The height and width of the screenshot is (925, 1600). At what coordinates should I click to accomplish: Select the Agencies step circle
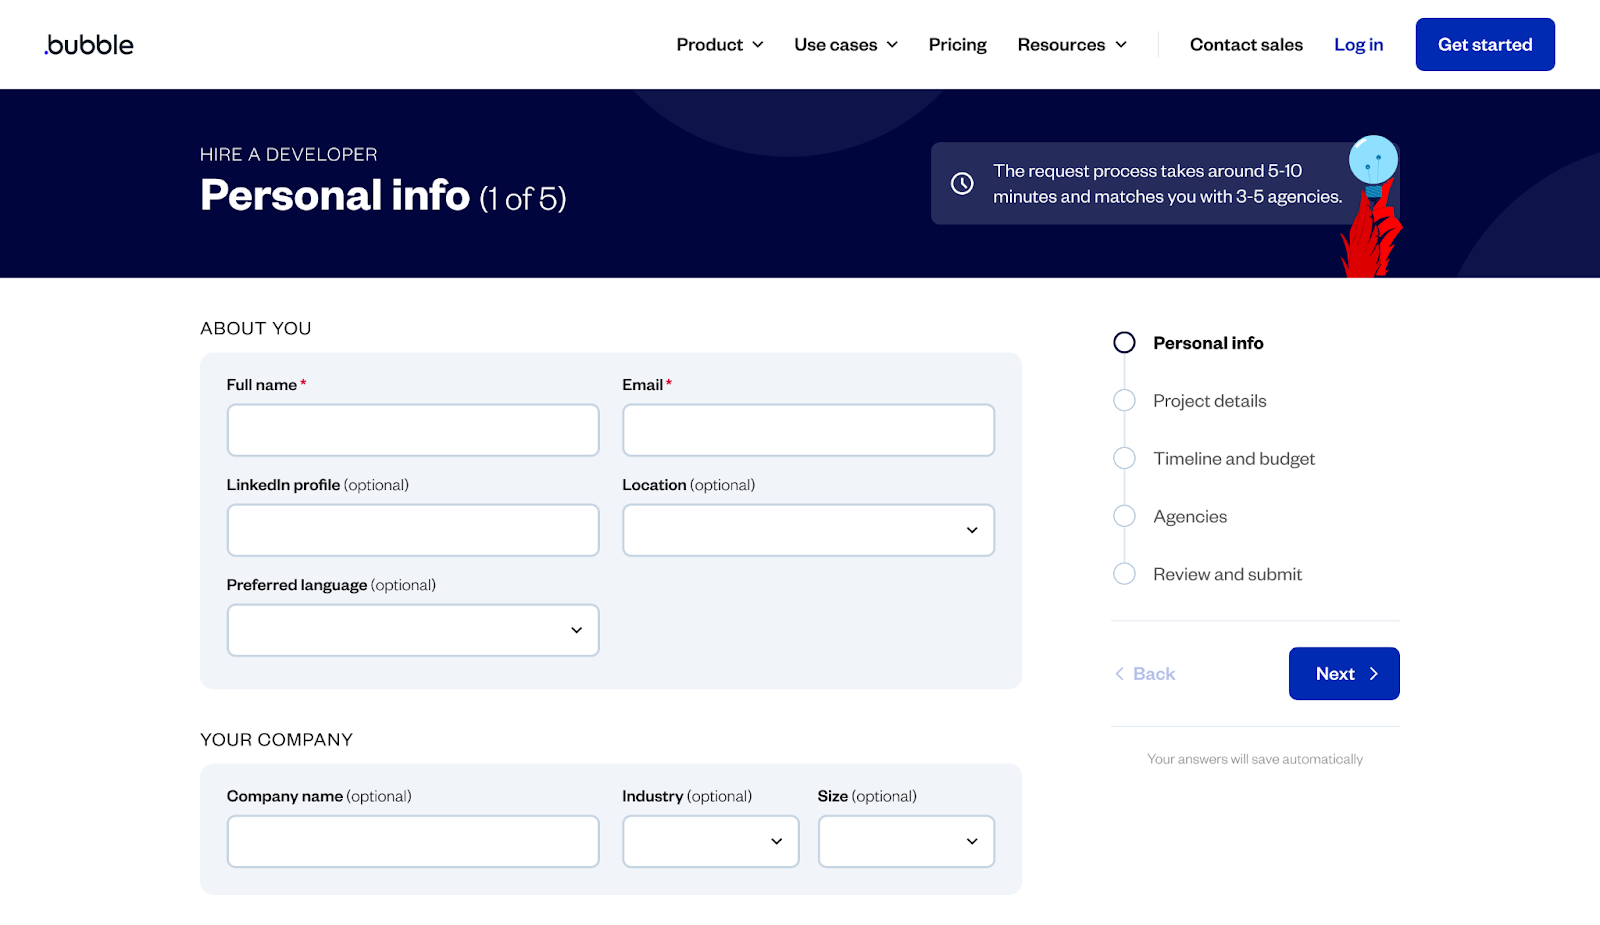1124,516
